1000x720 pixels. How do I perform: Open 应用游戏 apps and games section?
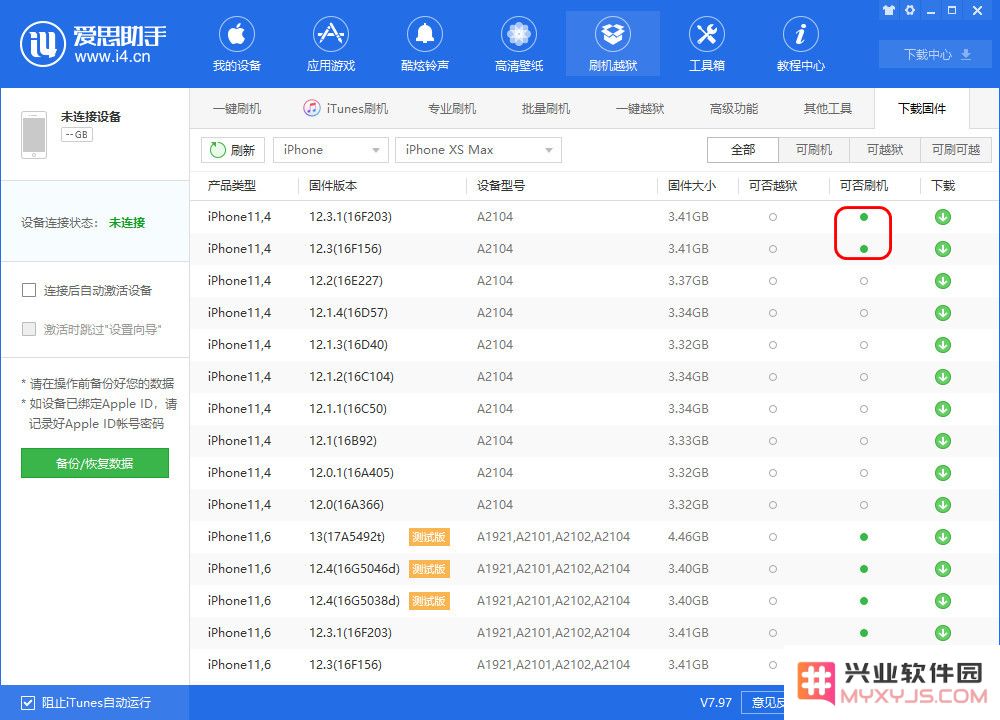coord(330,44)
